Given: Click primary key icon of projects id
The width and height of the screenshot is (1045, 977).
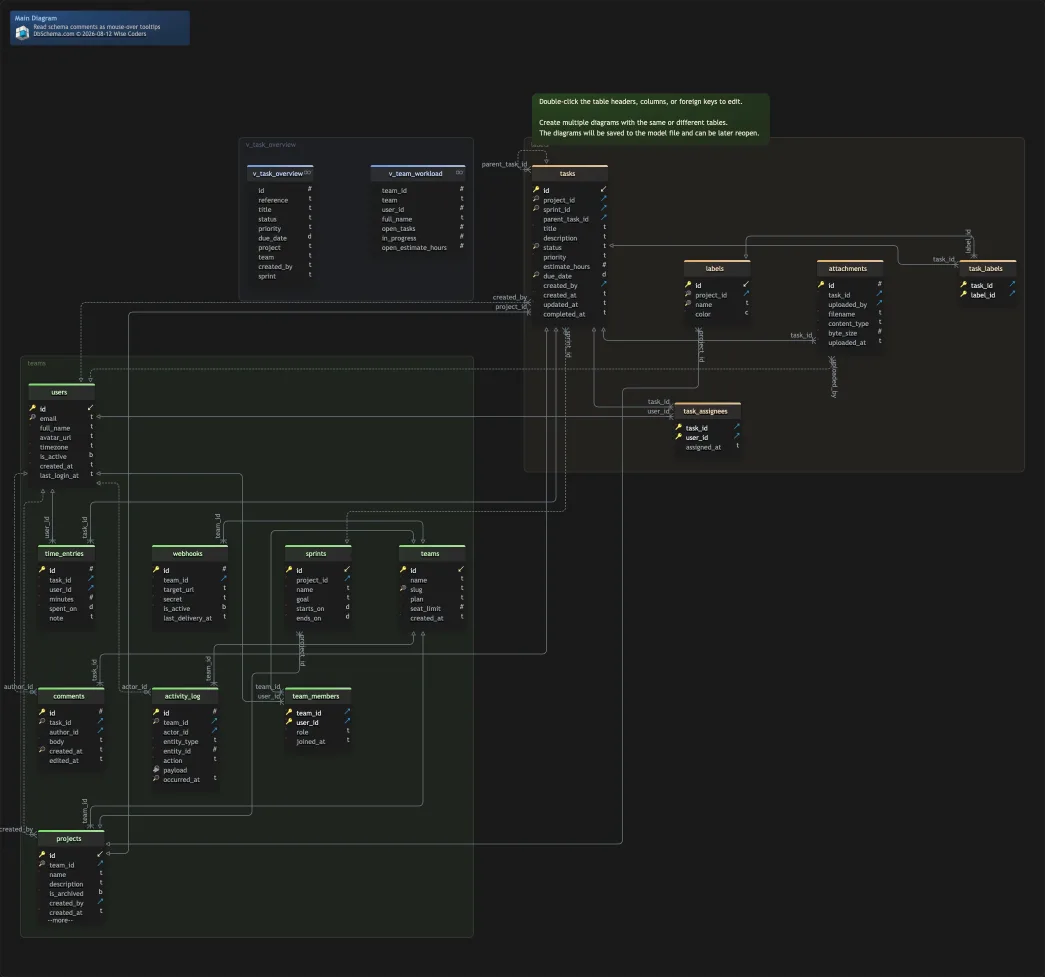Looking at the screenshot, I should coord(42,855).
